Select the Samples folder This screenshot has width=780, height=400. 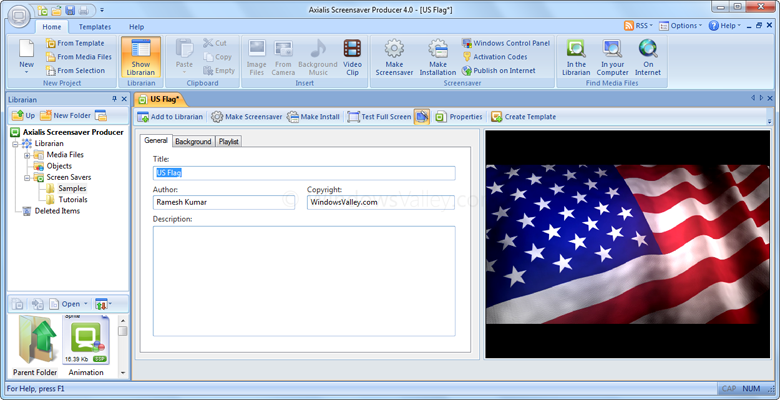[x=72, y=189]
